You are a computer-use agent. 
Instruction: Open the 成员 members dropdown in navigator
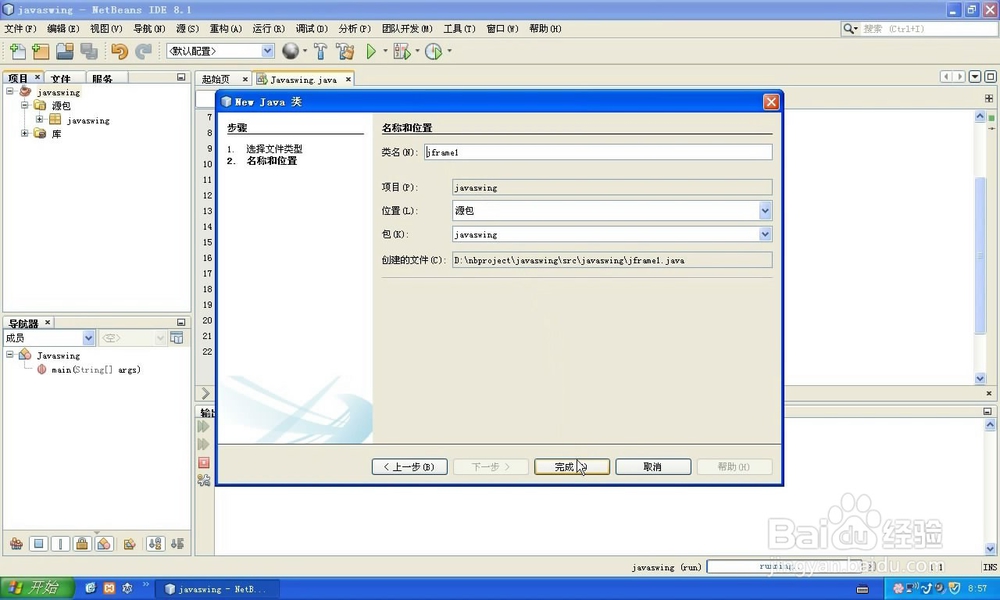pyautogui.click(x=89, y=338)
